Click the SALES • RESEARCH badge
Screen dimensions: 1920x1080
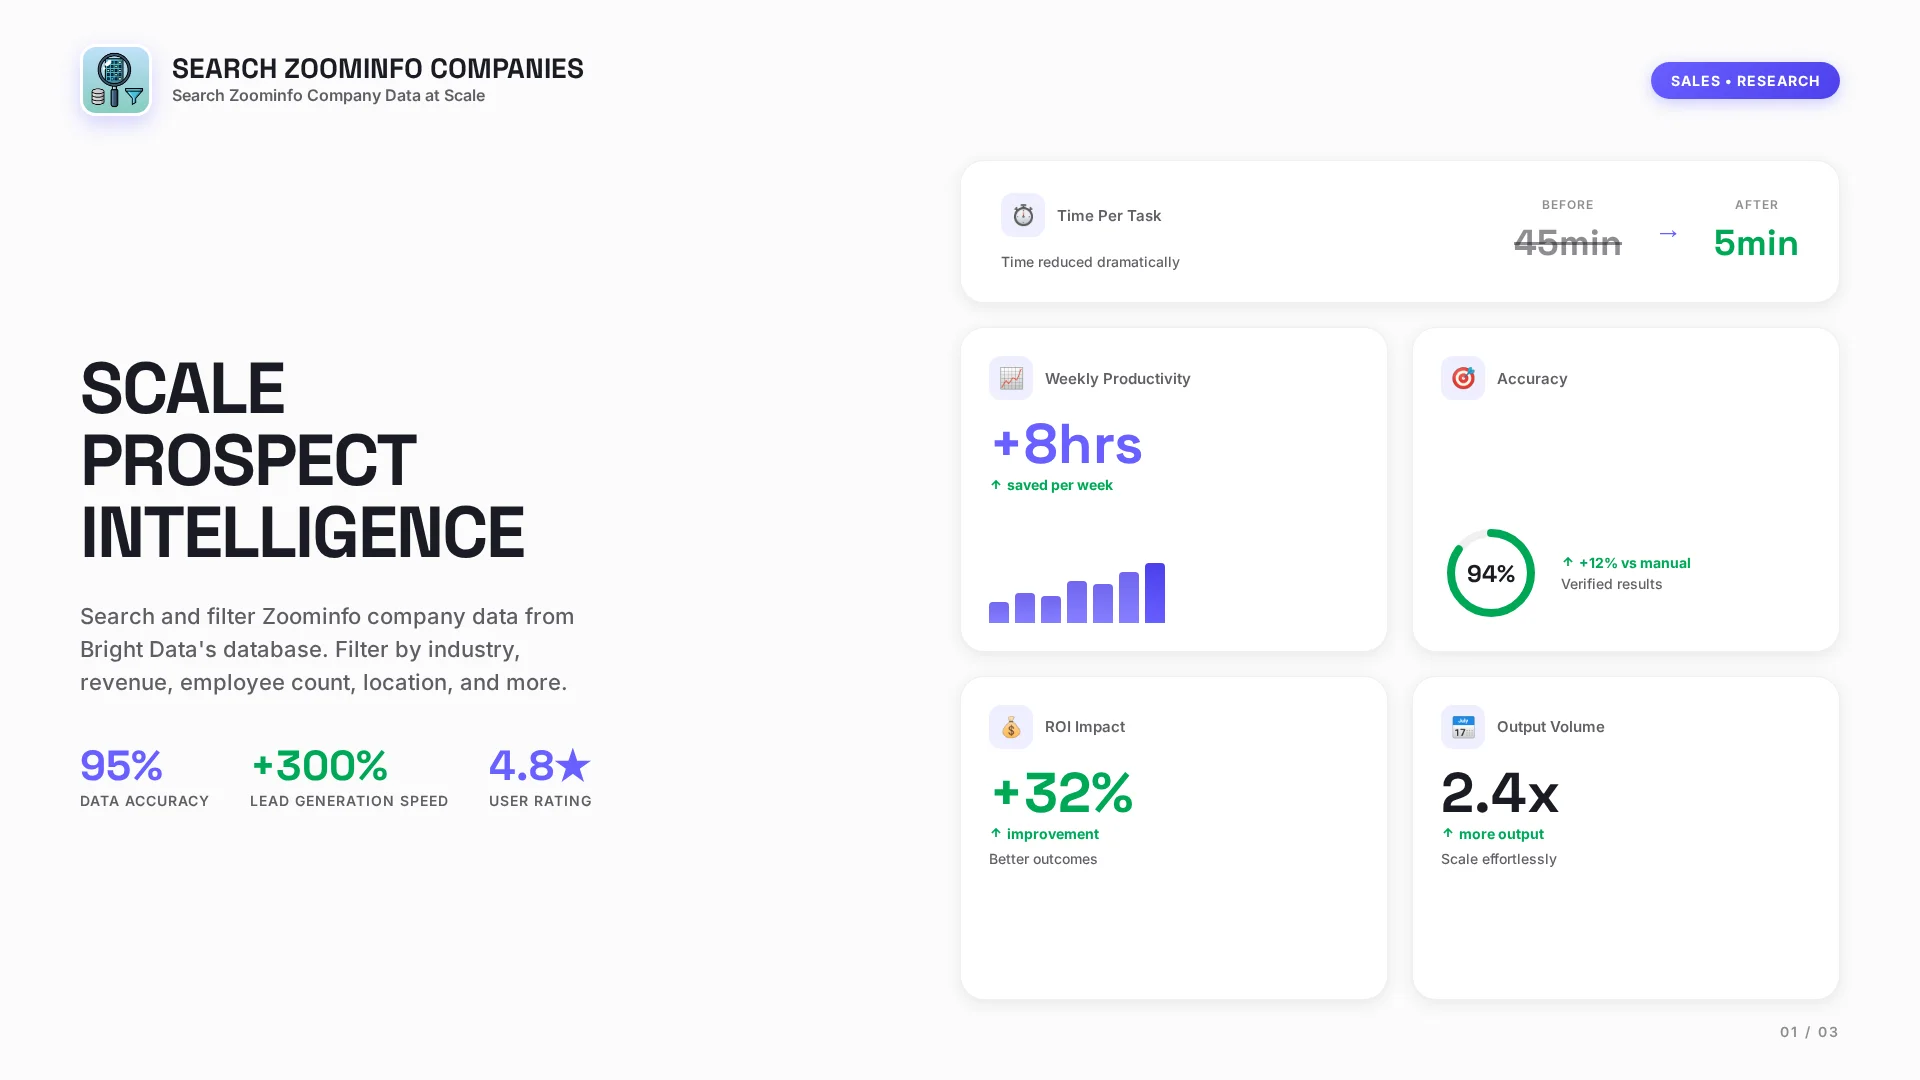pyautogui.click(x=1745, y=80)
